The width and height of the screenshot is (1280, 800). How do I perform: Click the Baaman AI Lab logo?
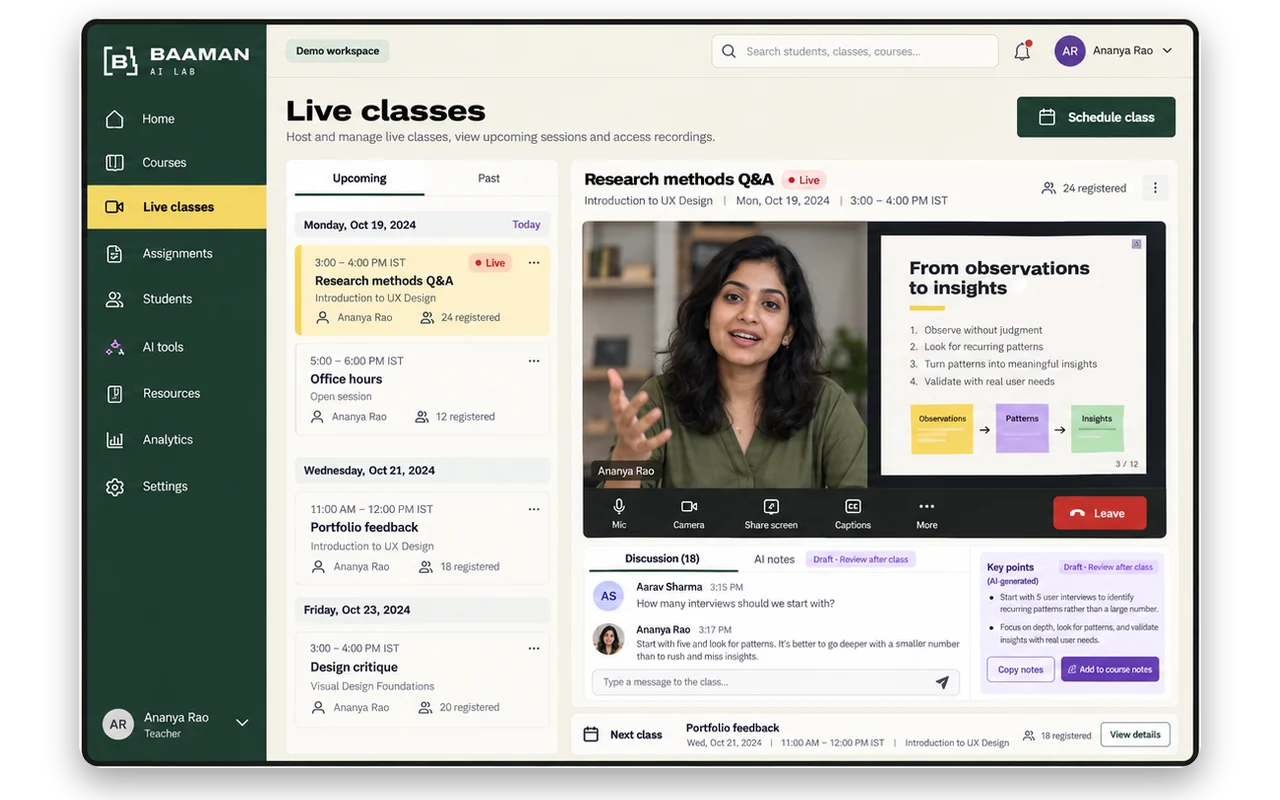176,60
